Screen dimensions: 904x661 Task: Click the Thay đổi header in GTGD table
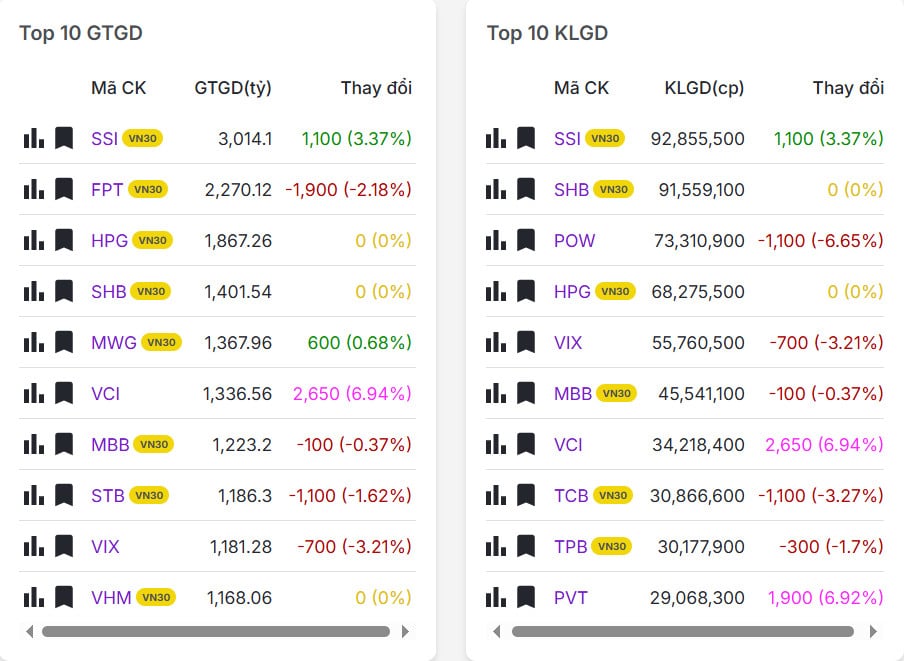(376, 88)
